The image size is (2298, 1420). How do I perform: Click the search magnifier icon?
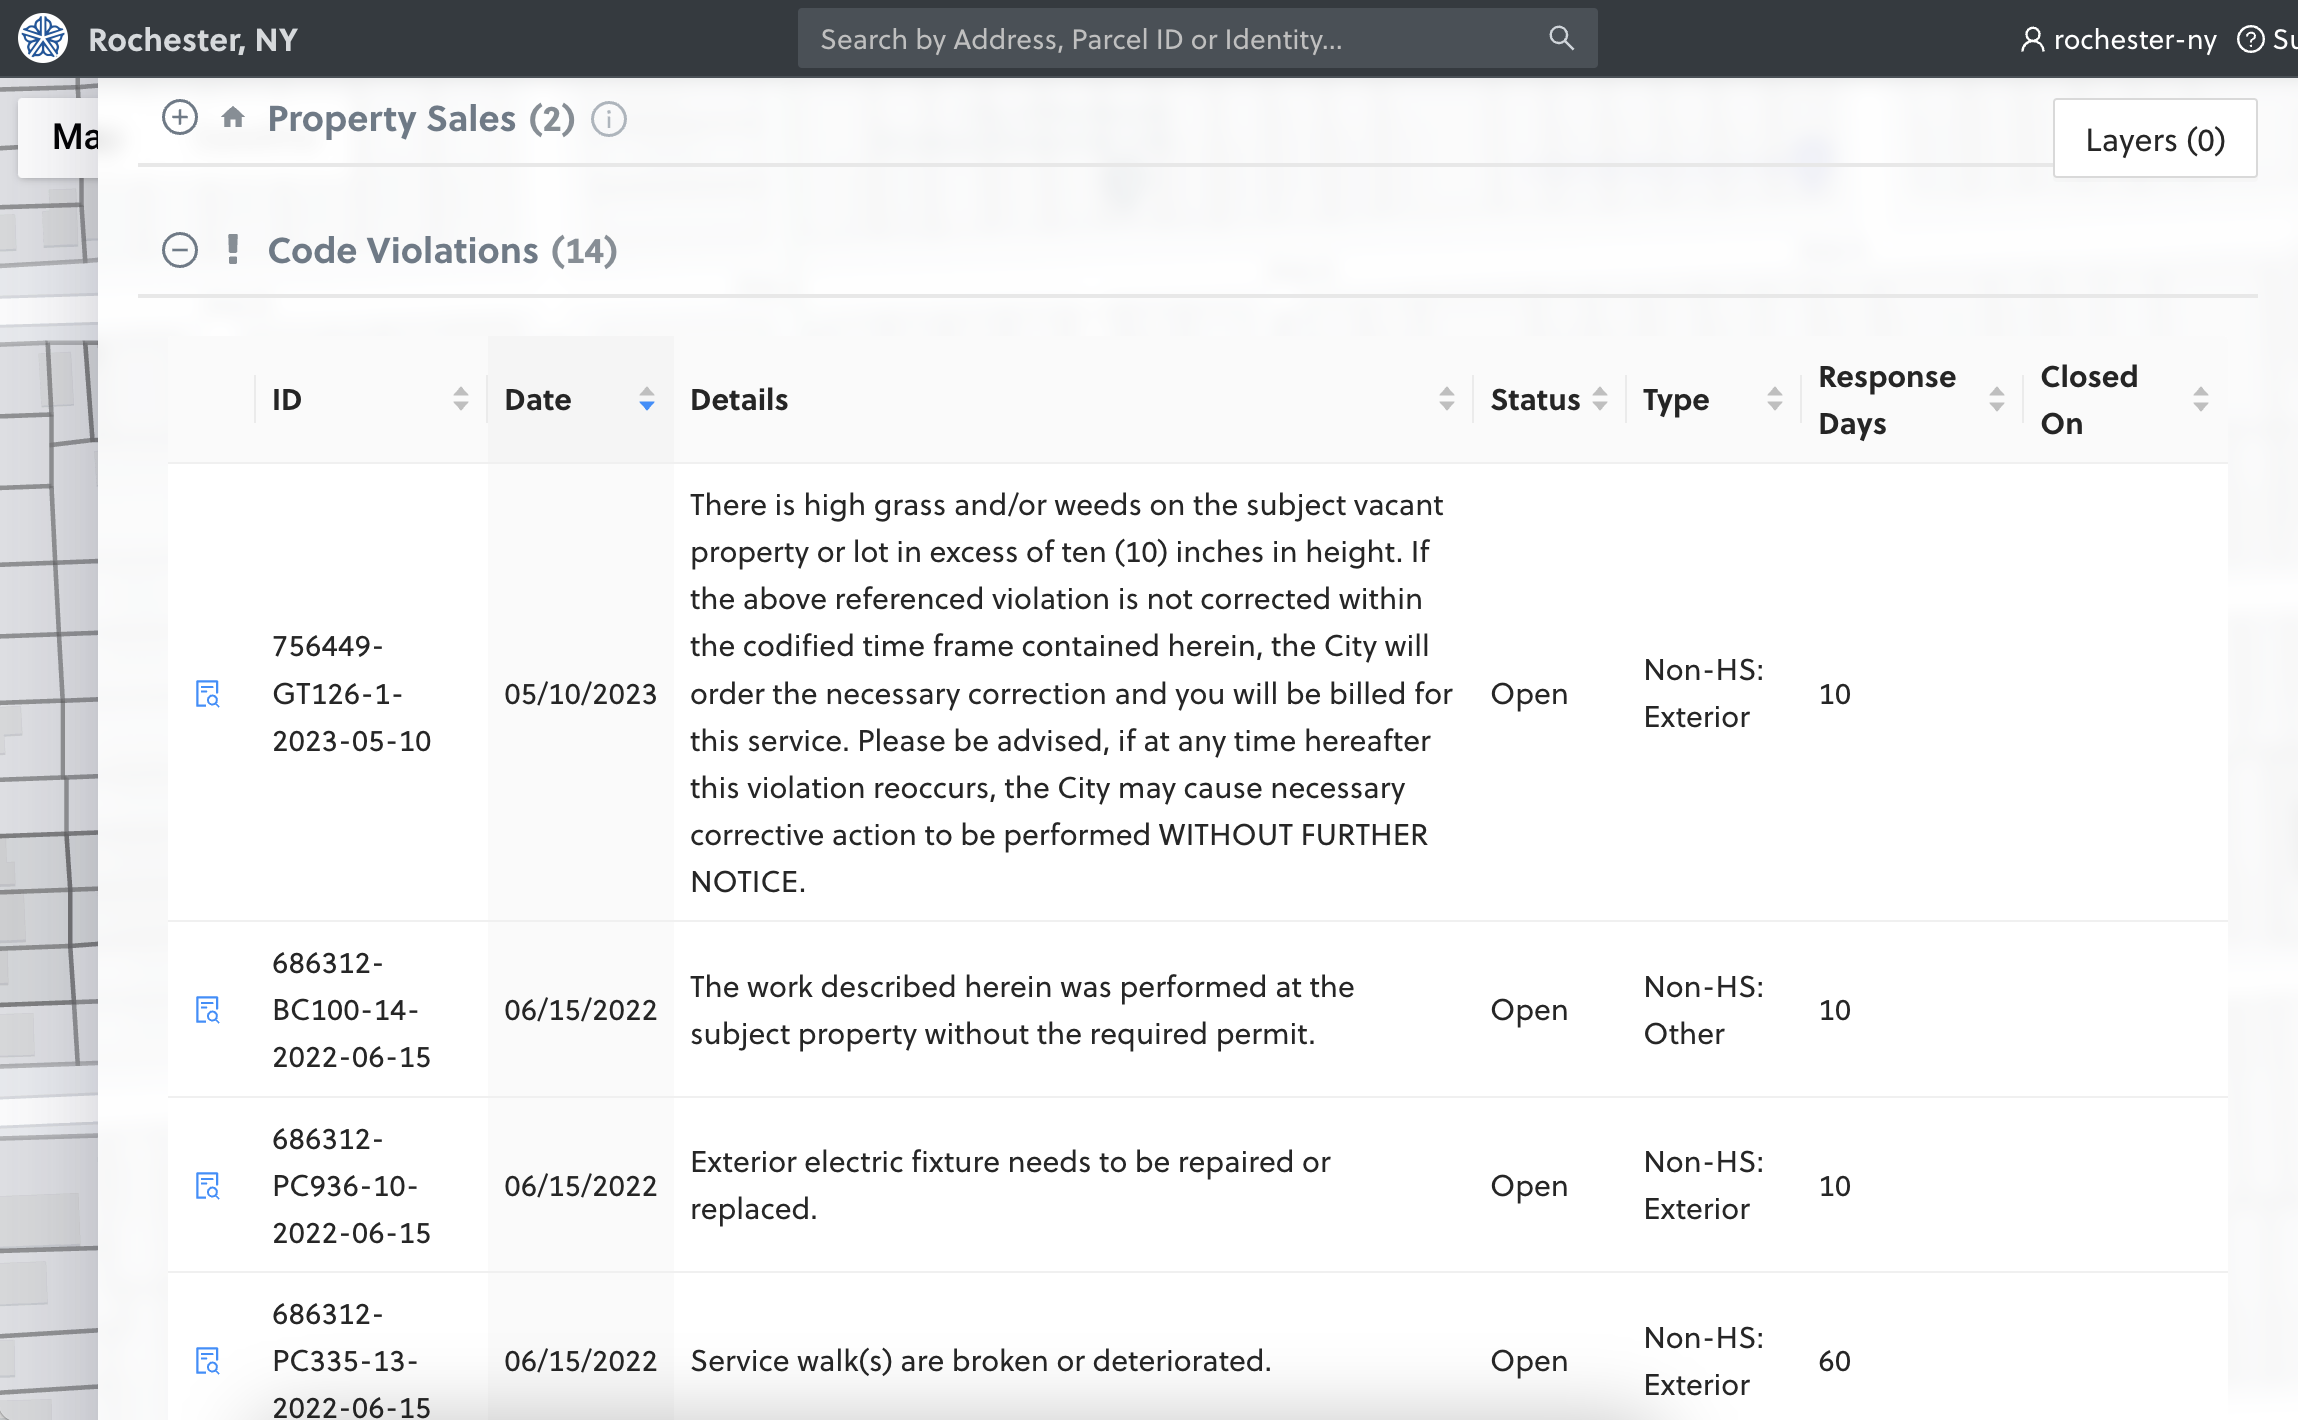tap(1561, 38)
